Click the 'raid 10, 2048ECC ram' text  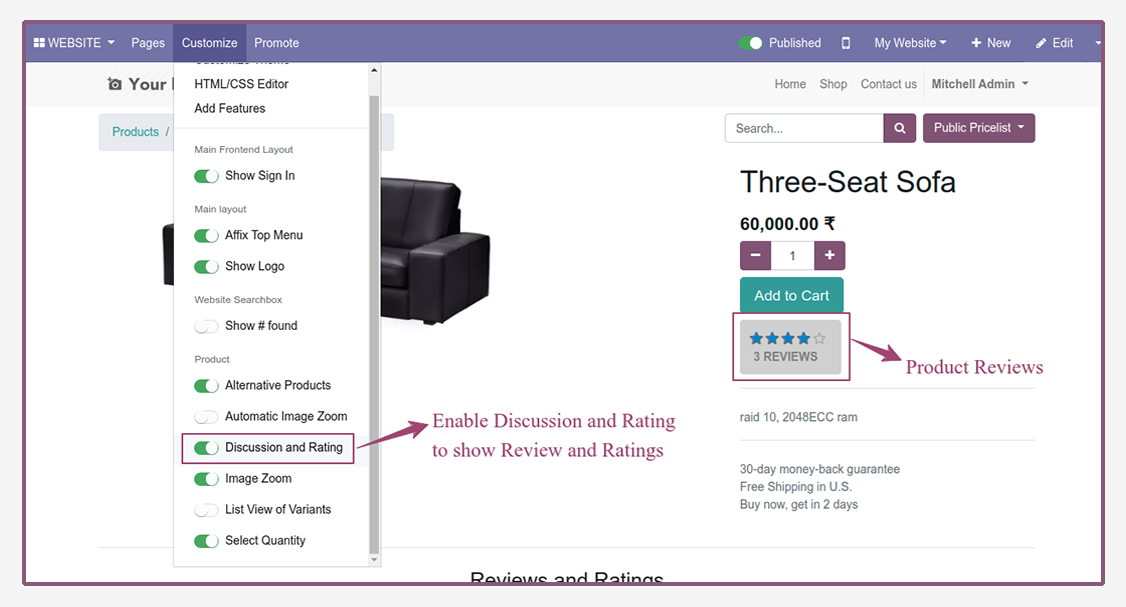(799, 417)
